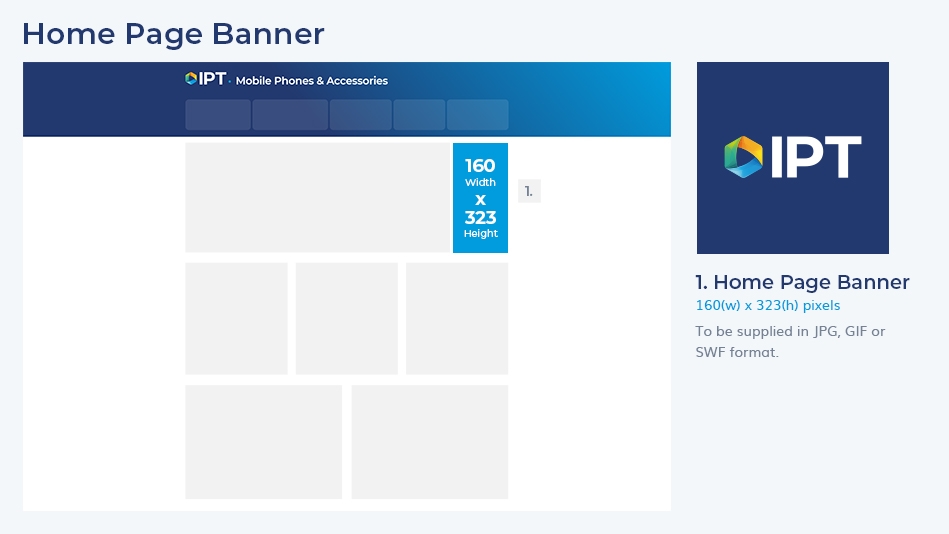Click the large grey hero placeholder beside the banner

(318, 198)
